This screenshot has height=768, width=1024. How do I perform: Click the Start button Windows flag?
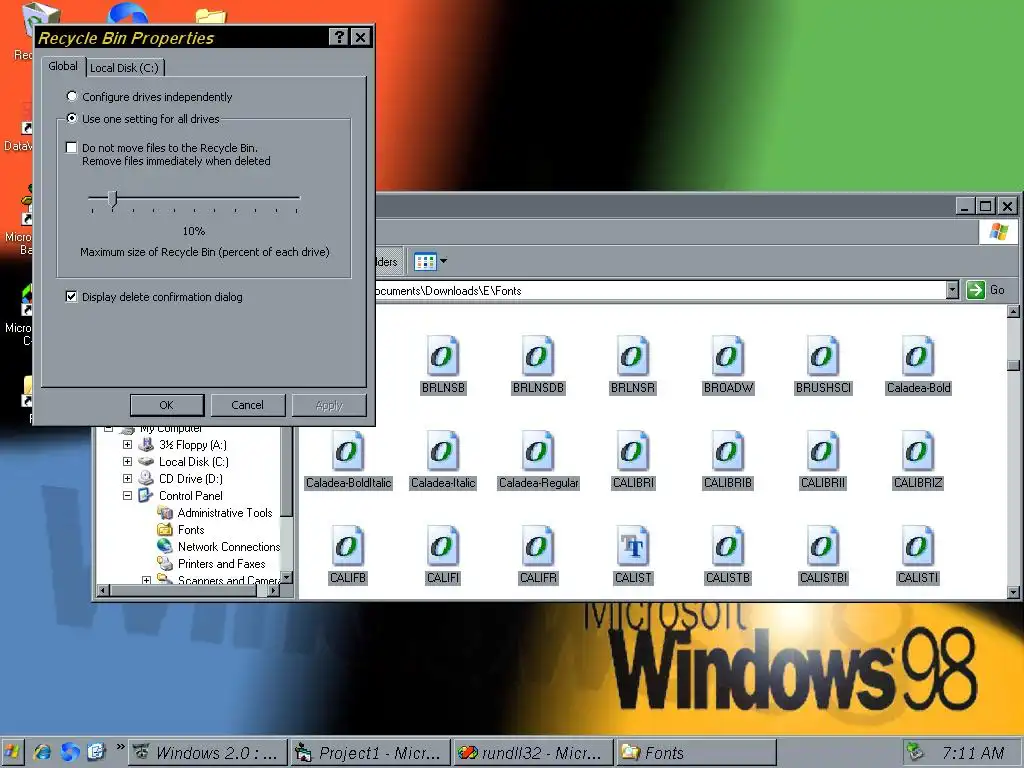click(x=12, y=752)
